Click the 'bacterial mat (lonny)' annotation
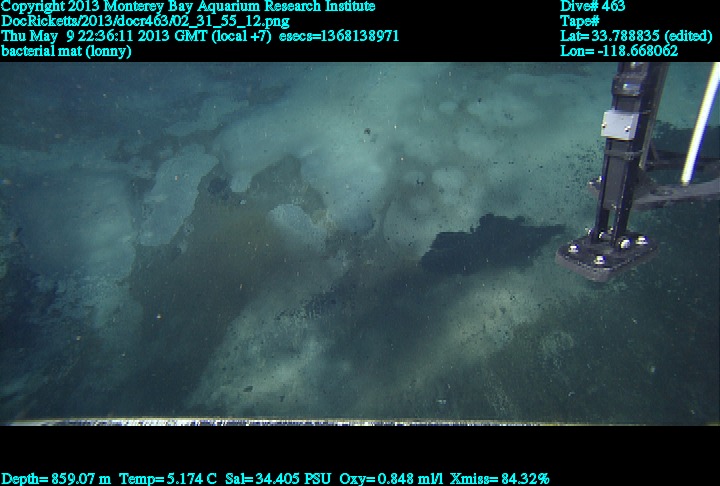720x486 pixels. tap(66, 51)
